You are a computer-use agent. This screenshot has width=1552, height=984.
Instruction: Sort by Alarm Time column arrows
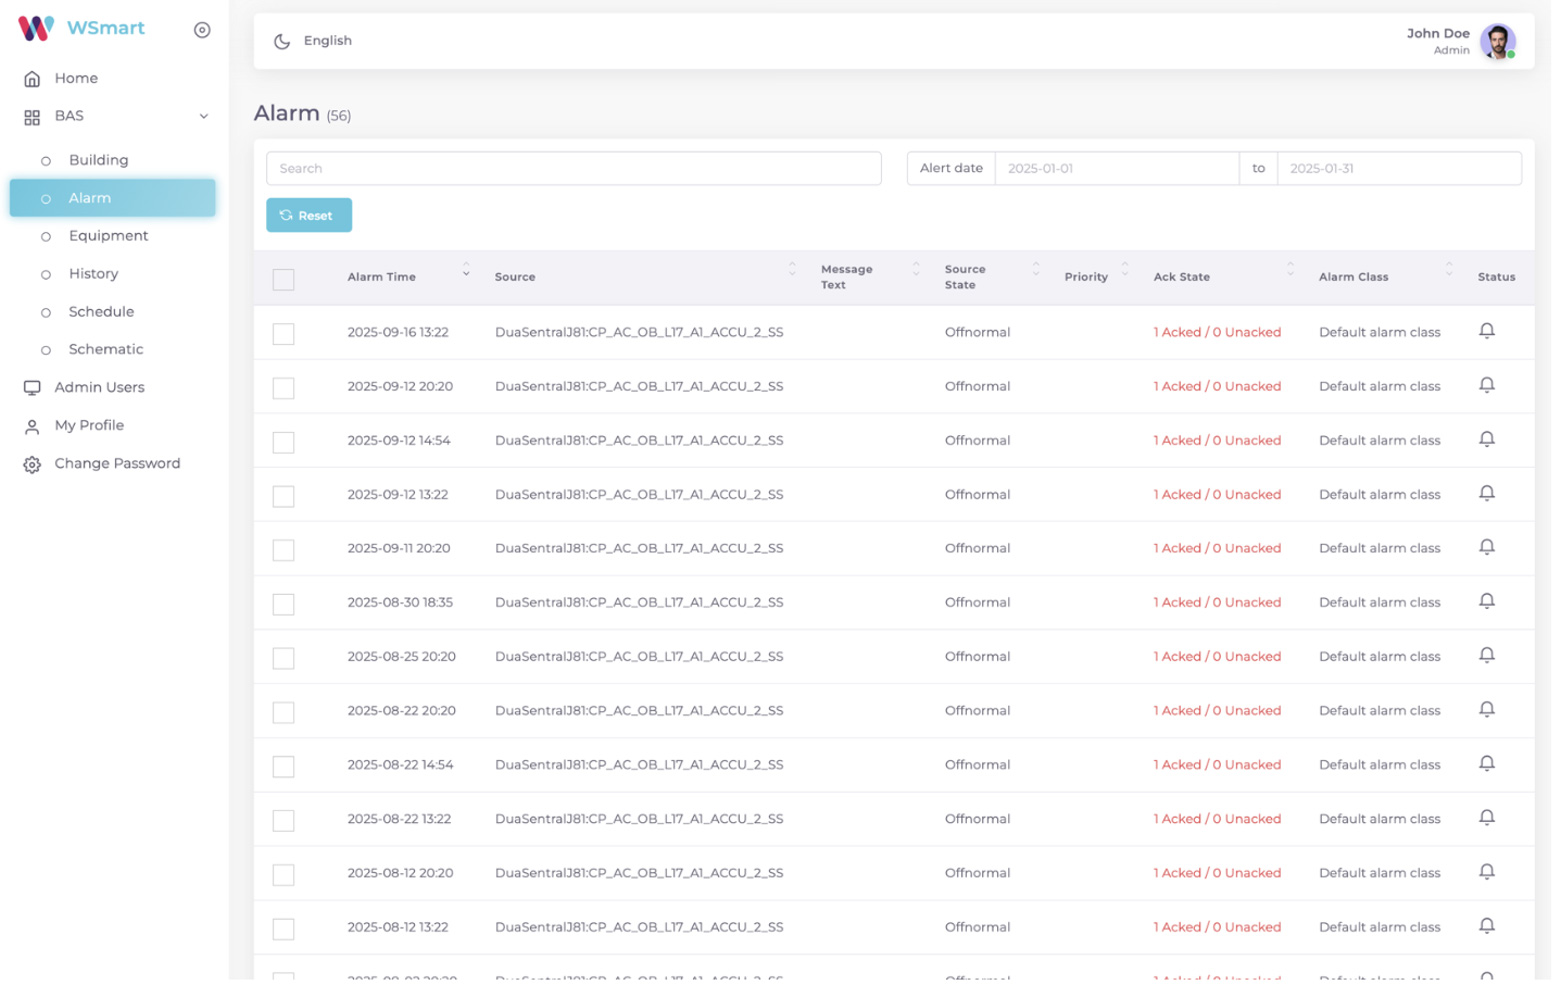click(466, 269)
